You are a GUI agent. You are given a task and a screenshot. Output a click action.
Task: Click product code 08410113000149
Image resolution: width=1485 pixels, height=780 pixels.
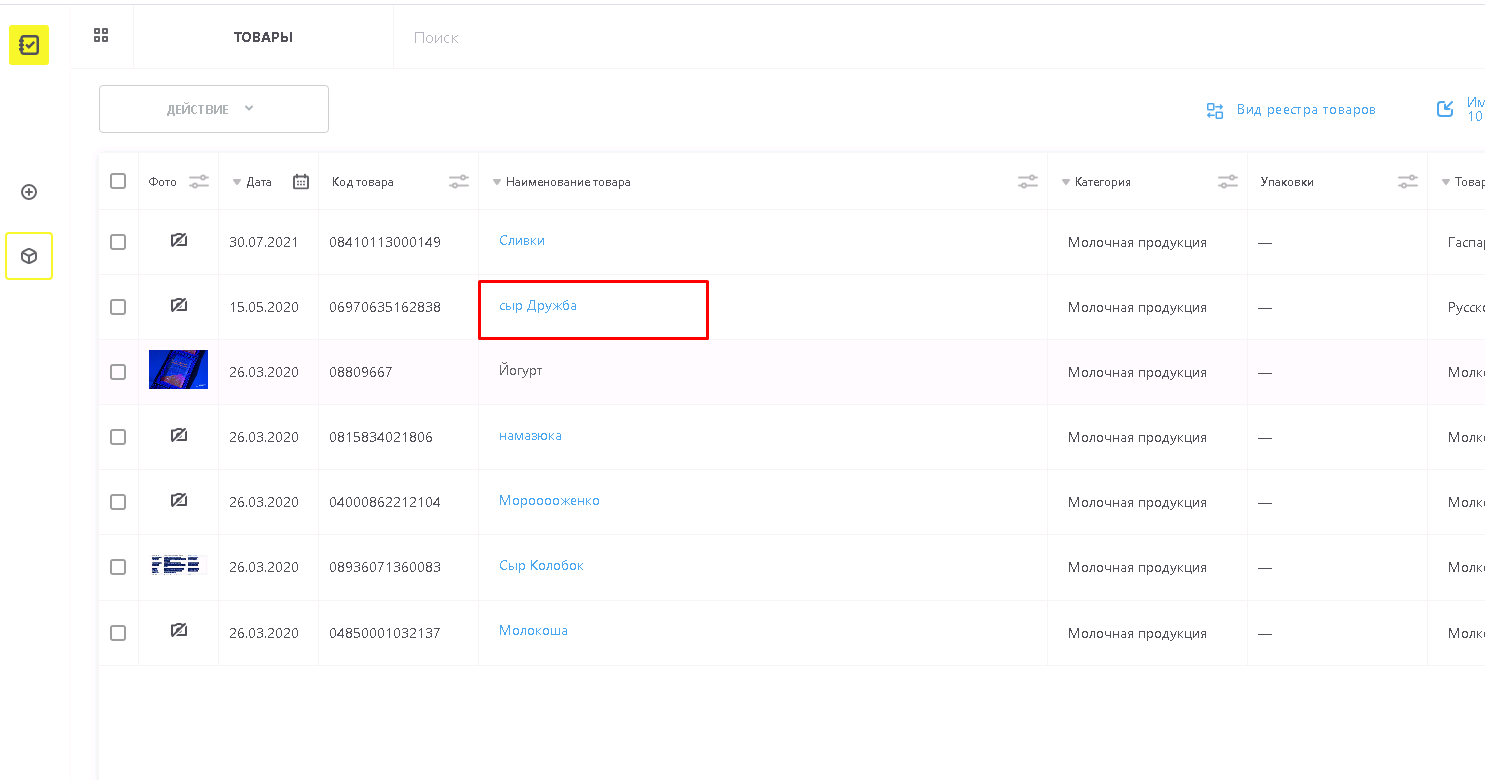point(385,242)
